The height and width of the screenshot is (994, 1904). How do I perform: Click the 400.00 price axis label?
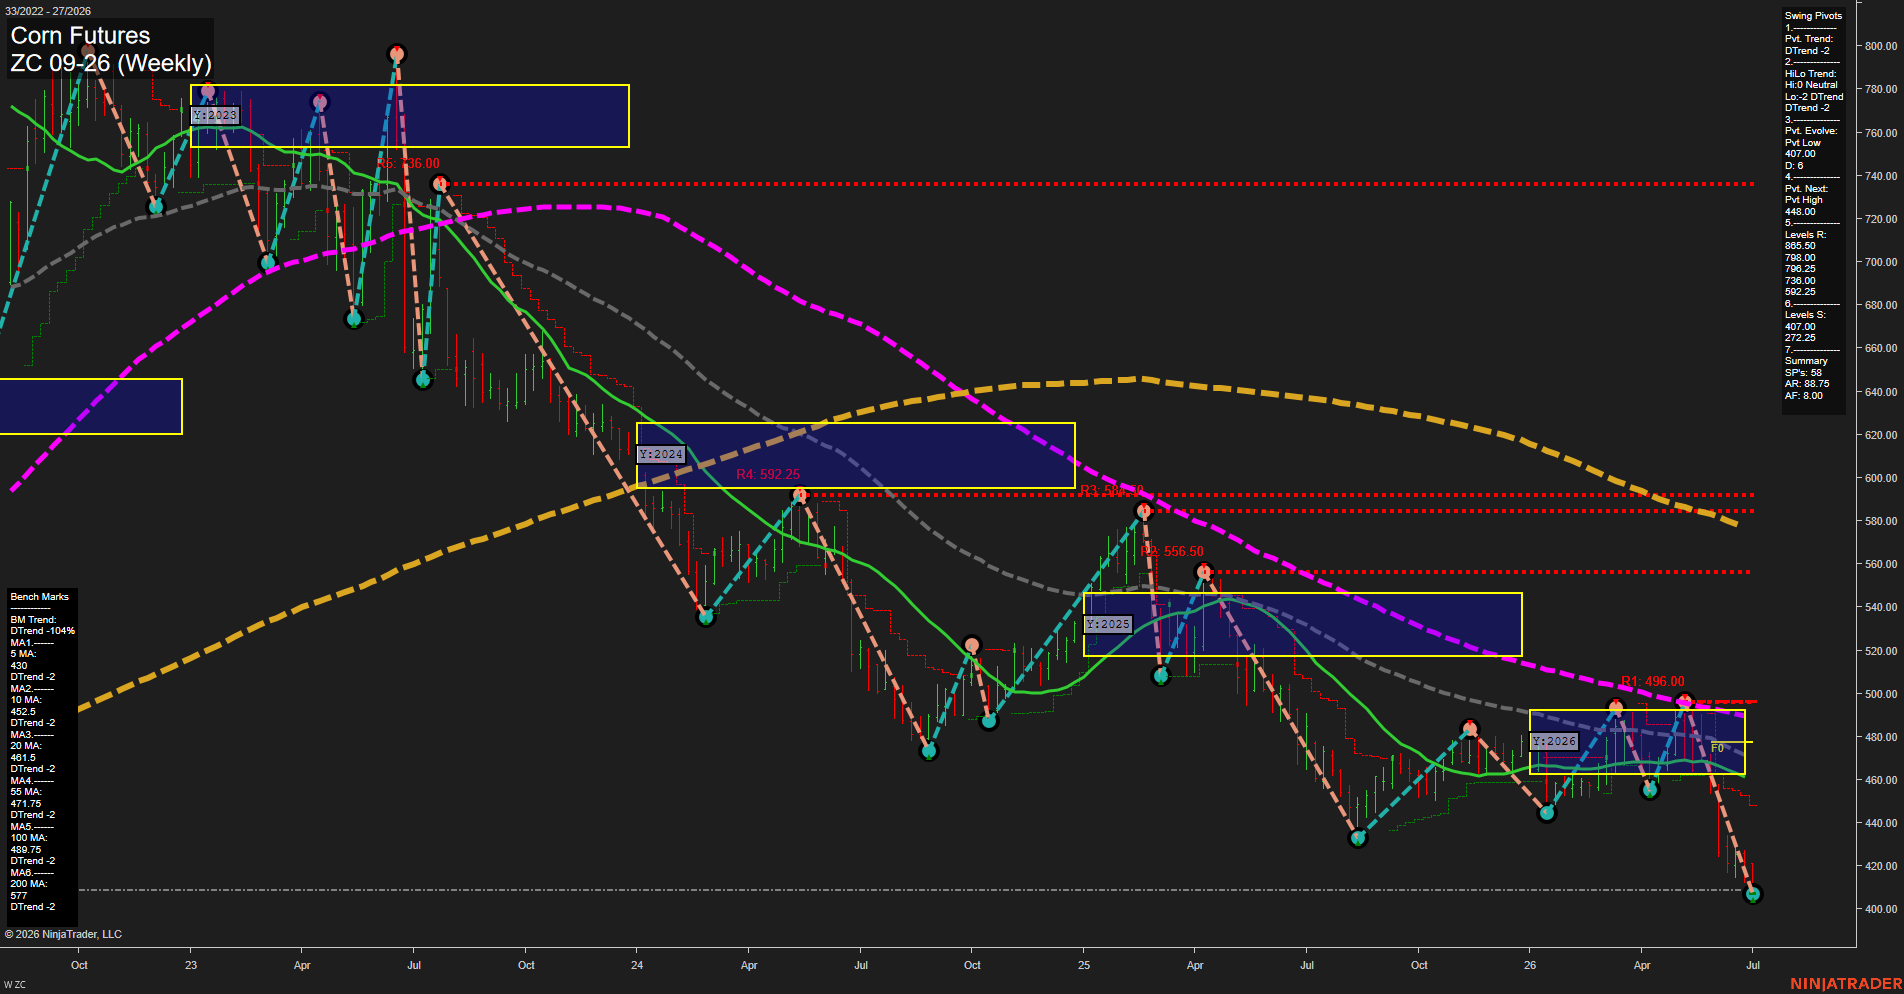coord(1881,909)
